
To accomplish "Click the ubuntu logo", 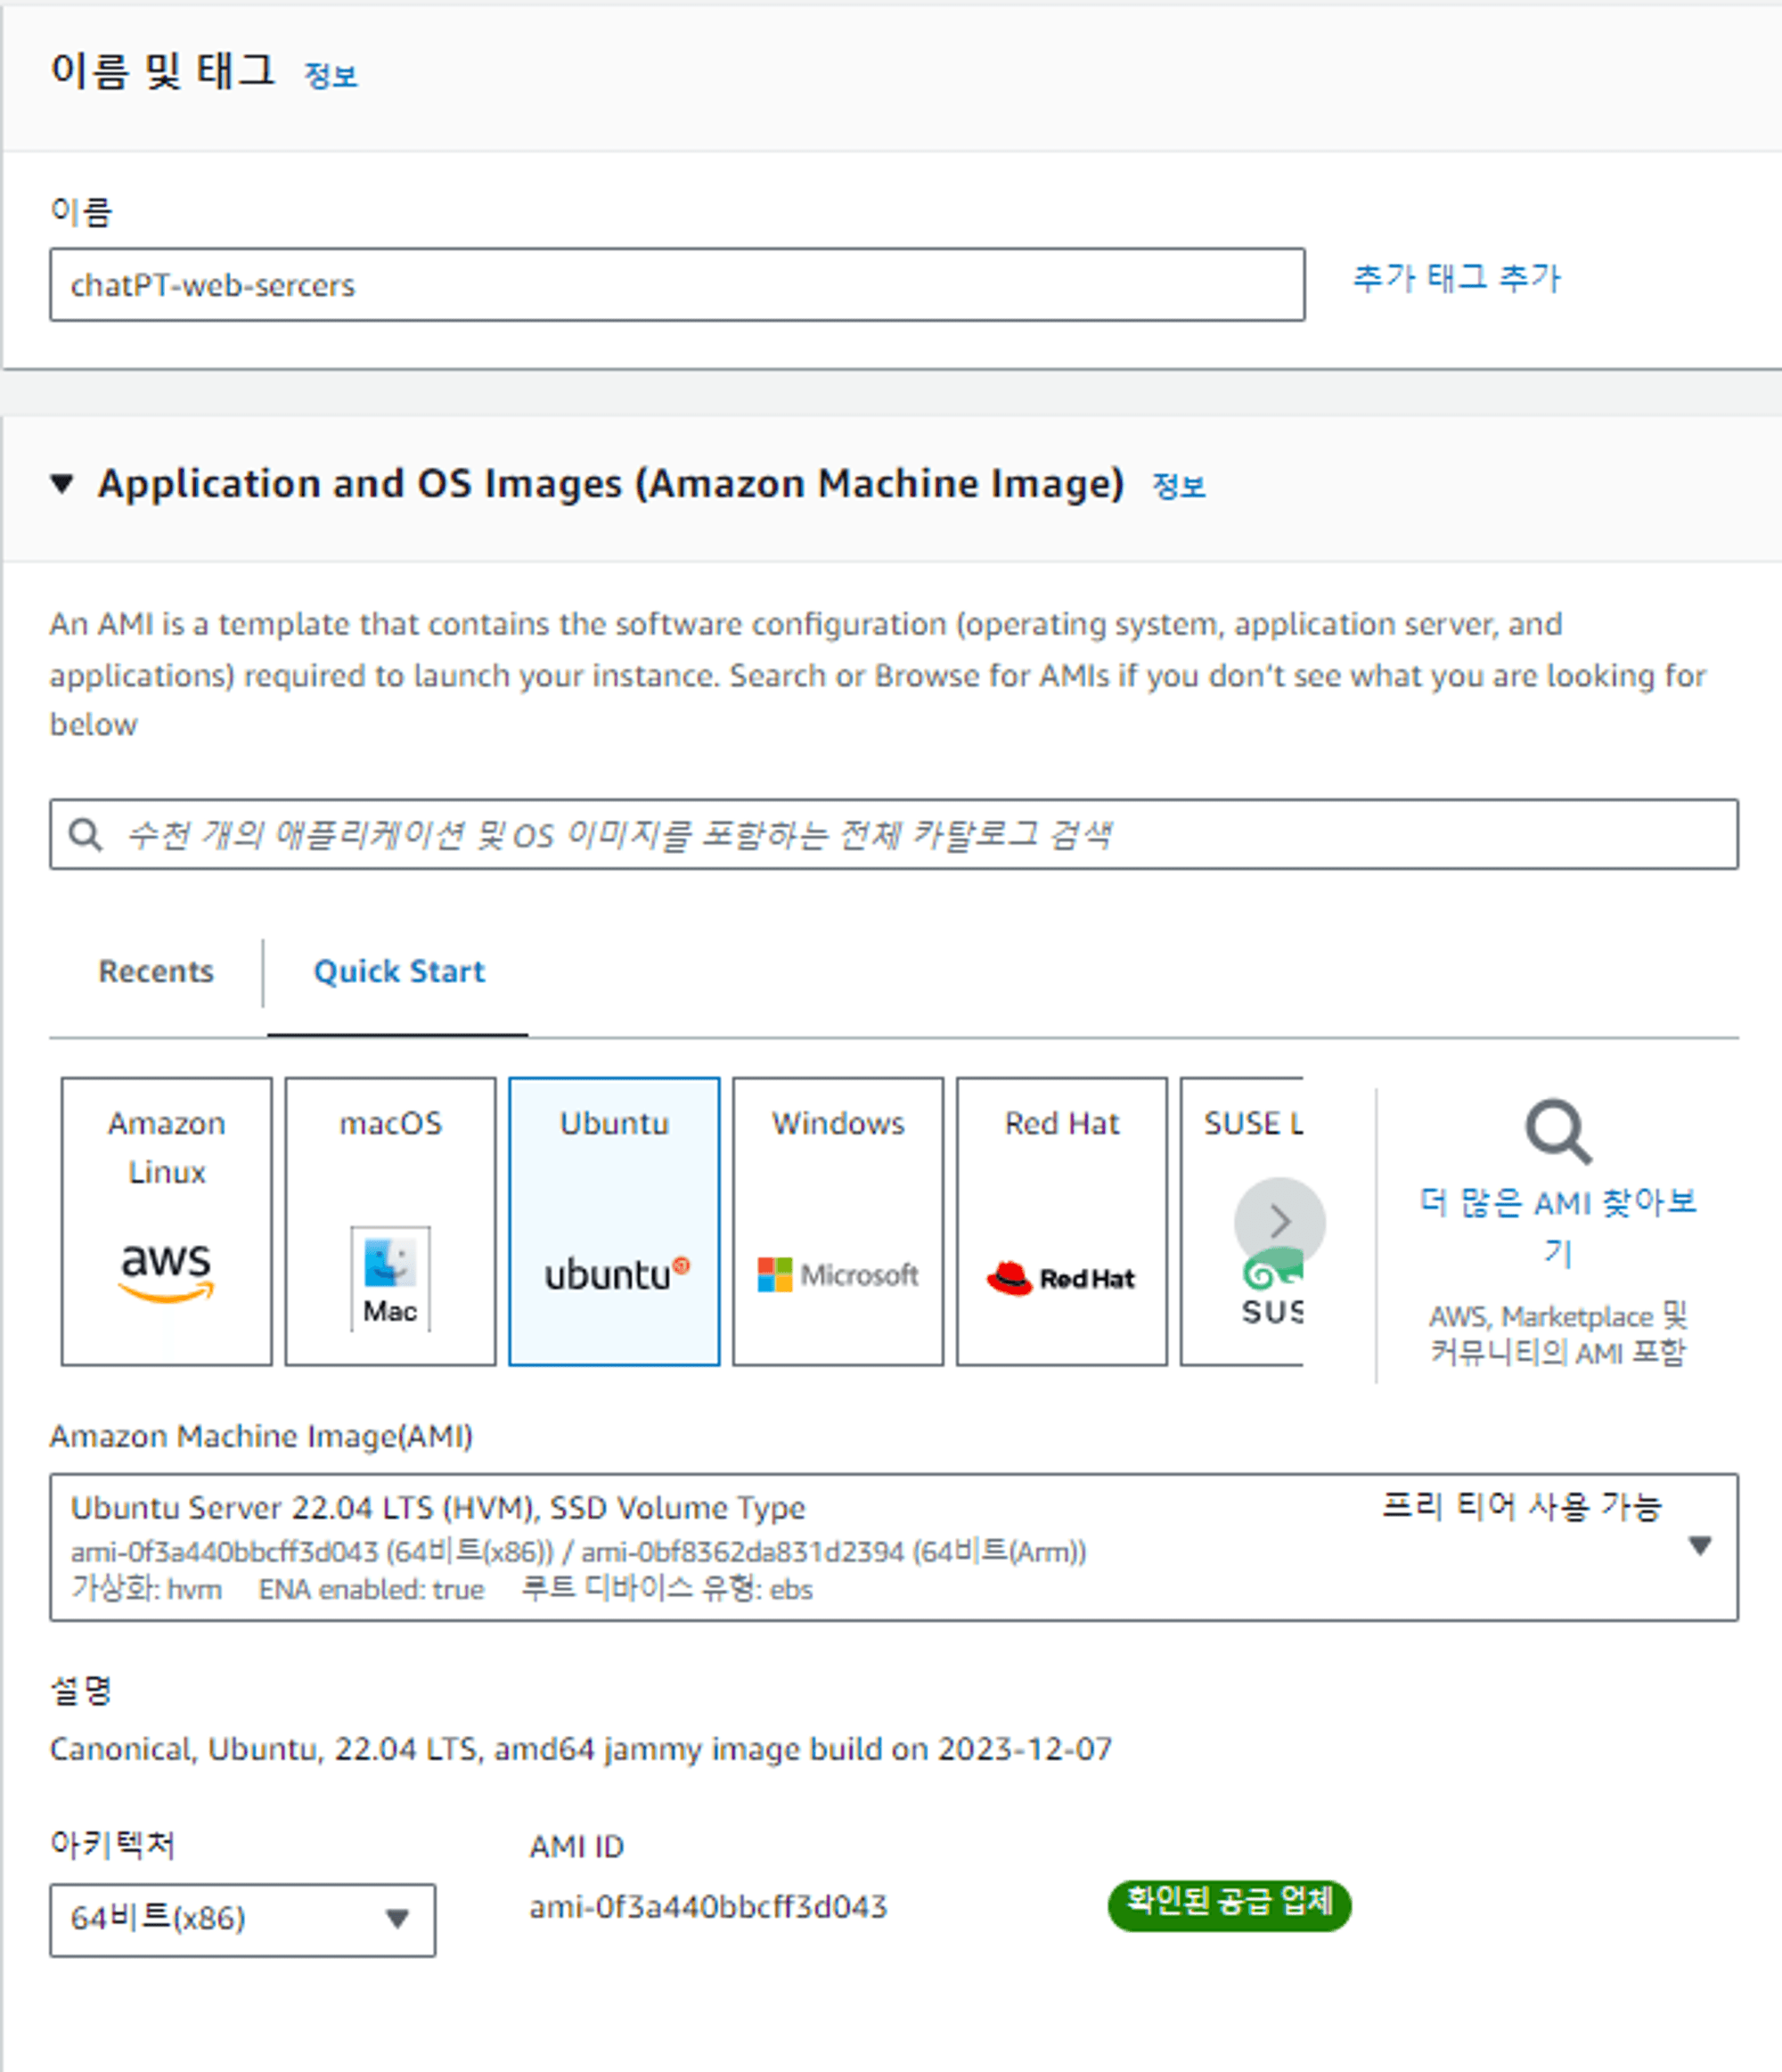I will coord(617,1275).
